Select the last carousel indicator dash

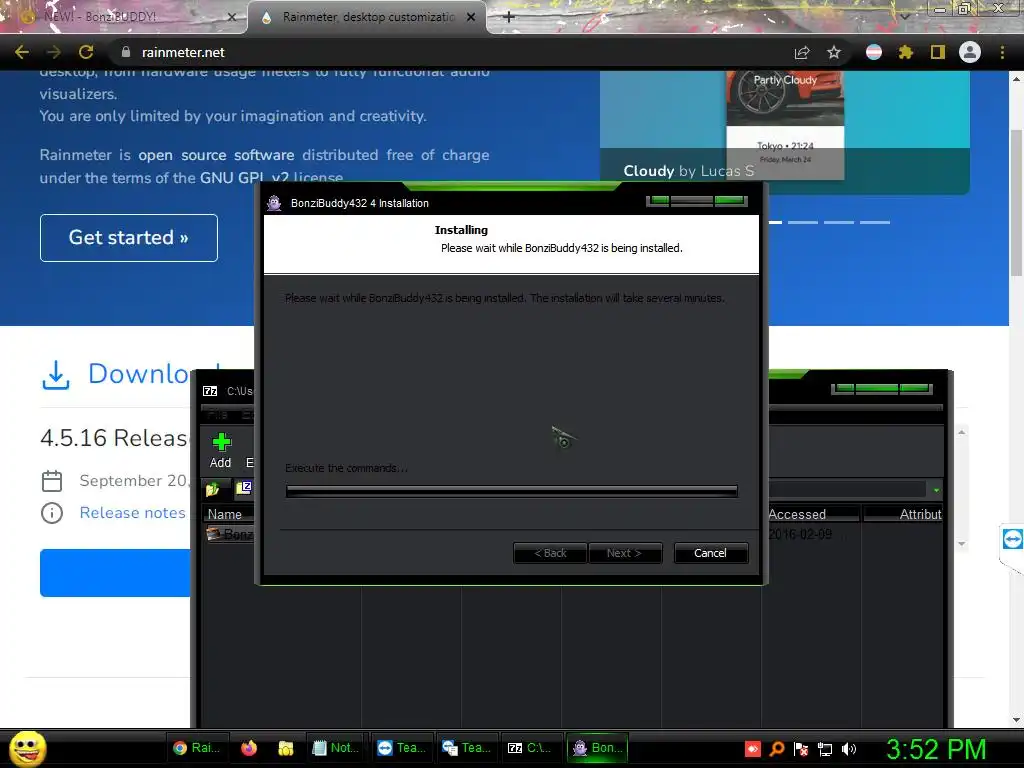[x=874, y=222]
